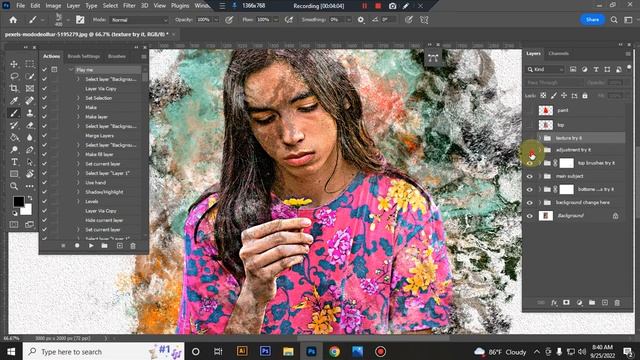The width and height of the screenshot is (640, 360).
Task: Expand the 'adjustment try it' group
Action: (540, 150)
